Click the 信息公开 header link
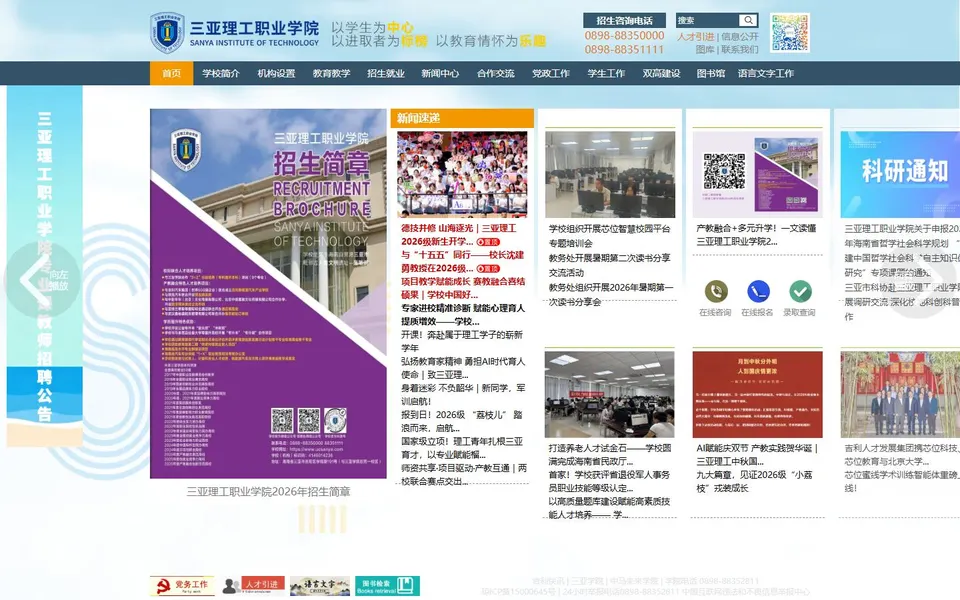 740,37
